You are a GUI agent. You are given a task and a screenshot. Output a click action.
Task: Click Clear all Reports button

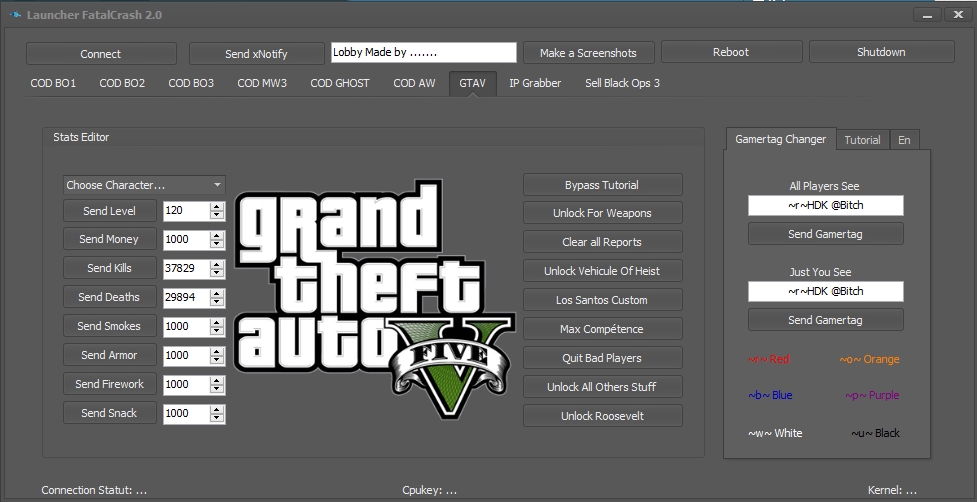point(603,242)
